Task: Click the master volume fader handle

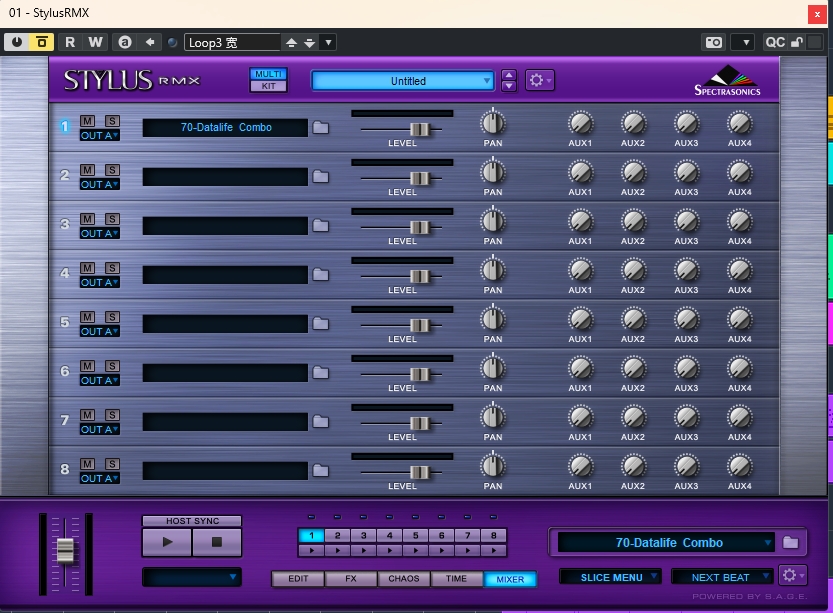Action: 65,550
